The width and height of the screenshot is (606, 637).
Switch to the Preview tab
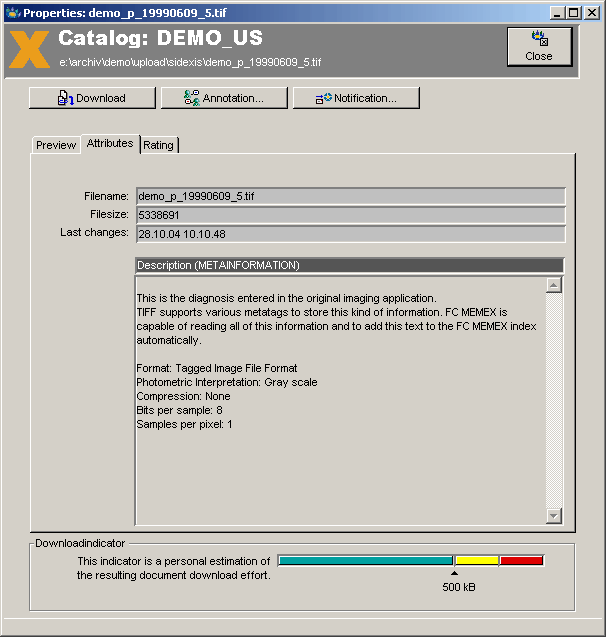(x=56, y=145)
